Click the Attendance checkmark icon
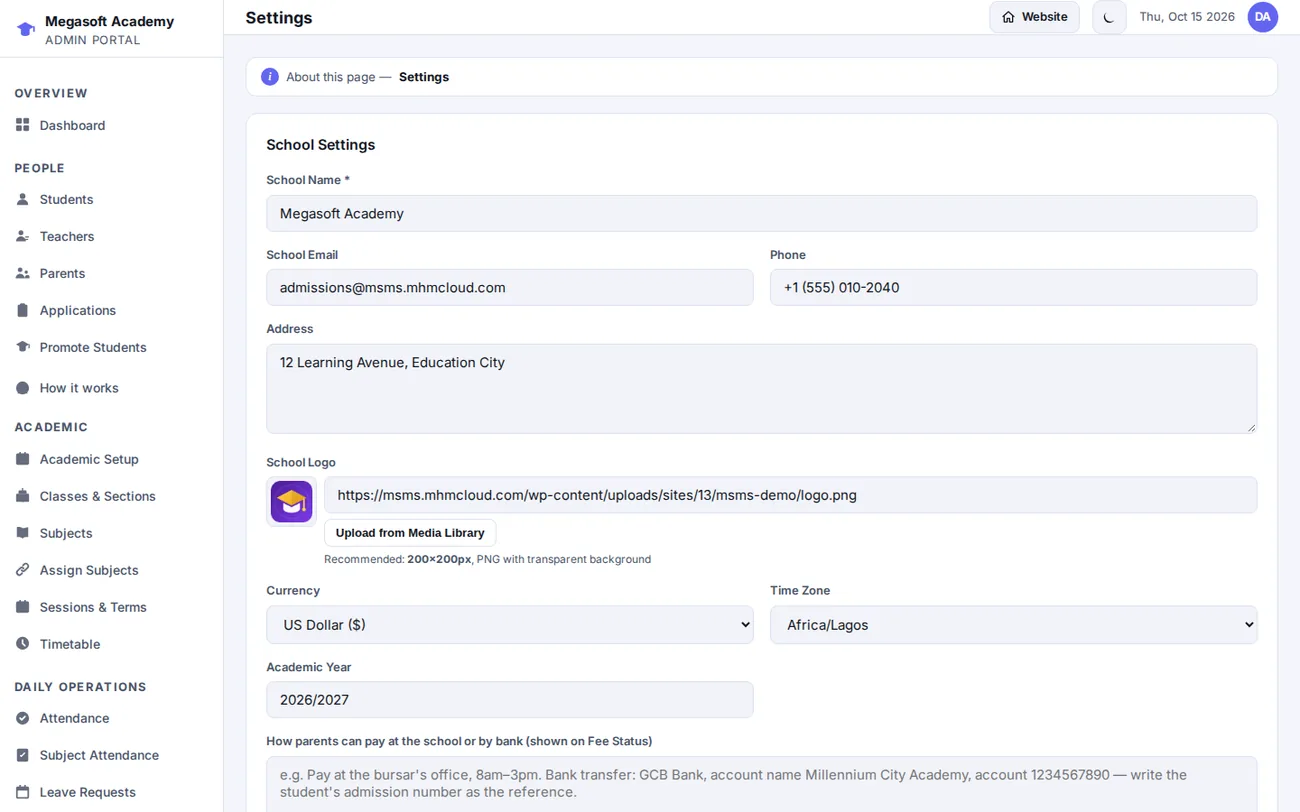 (23, 718)
